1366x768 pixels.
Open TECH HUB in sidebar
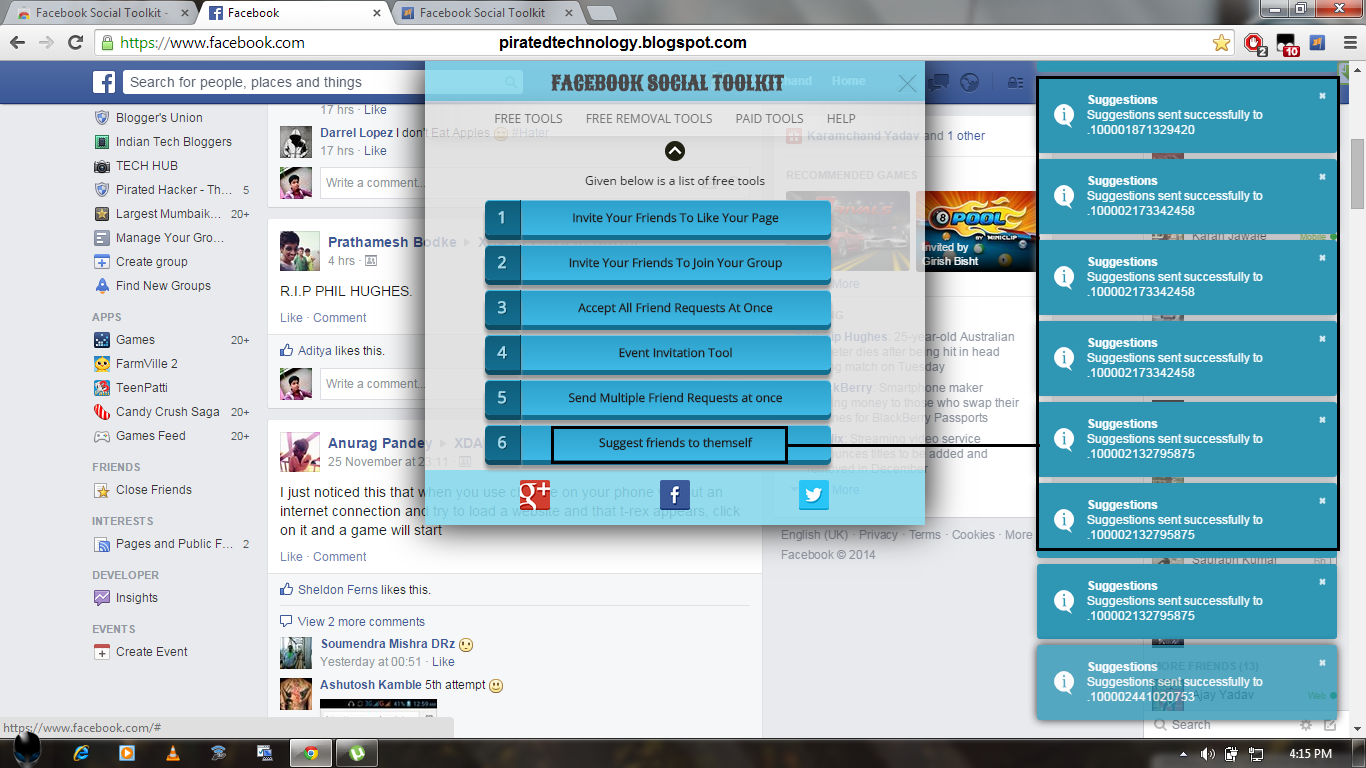tap(146, 166)
